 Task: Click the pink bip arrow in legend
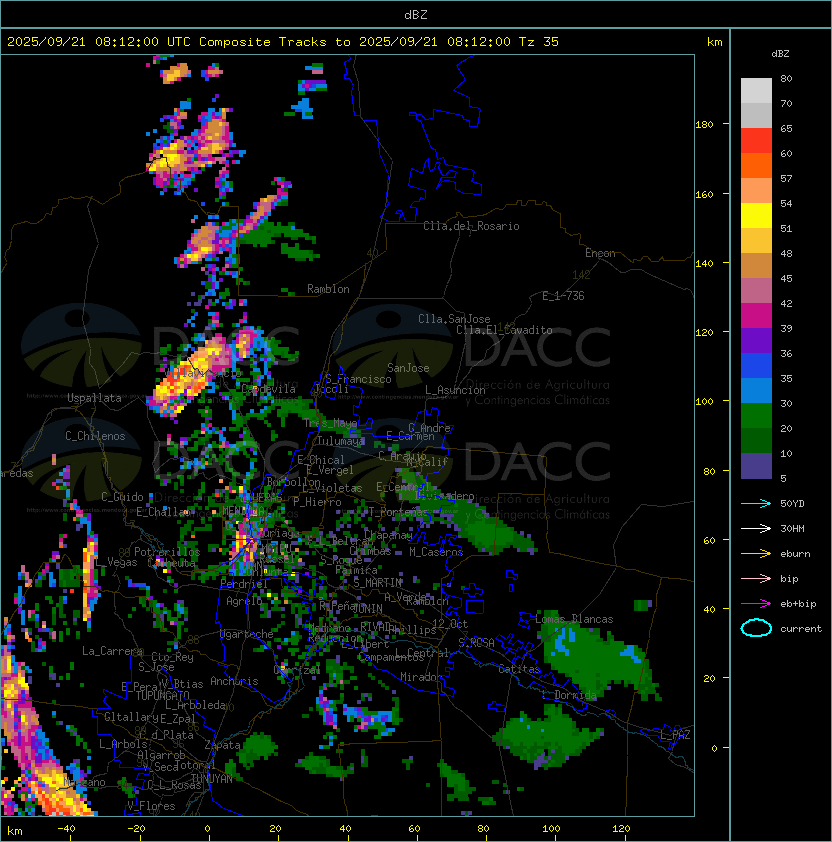click(756, 578)
